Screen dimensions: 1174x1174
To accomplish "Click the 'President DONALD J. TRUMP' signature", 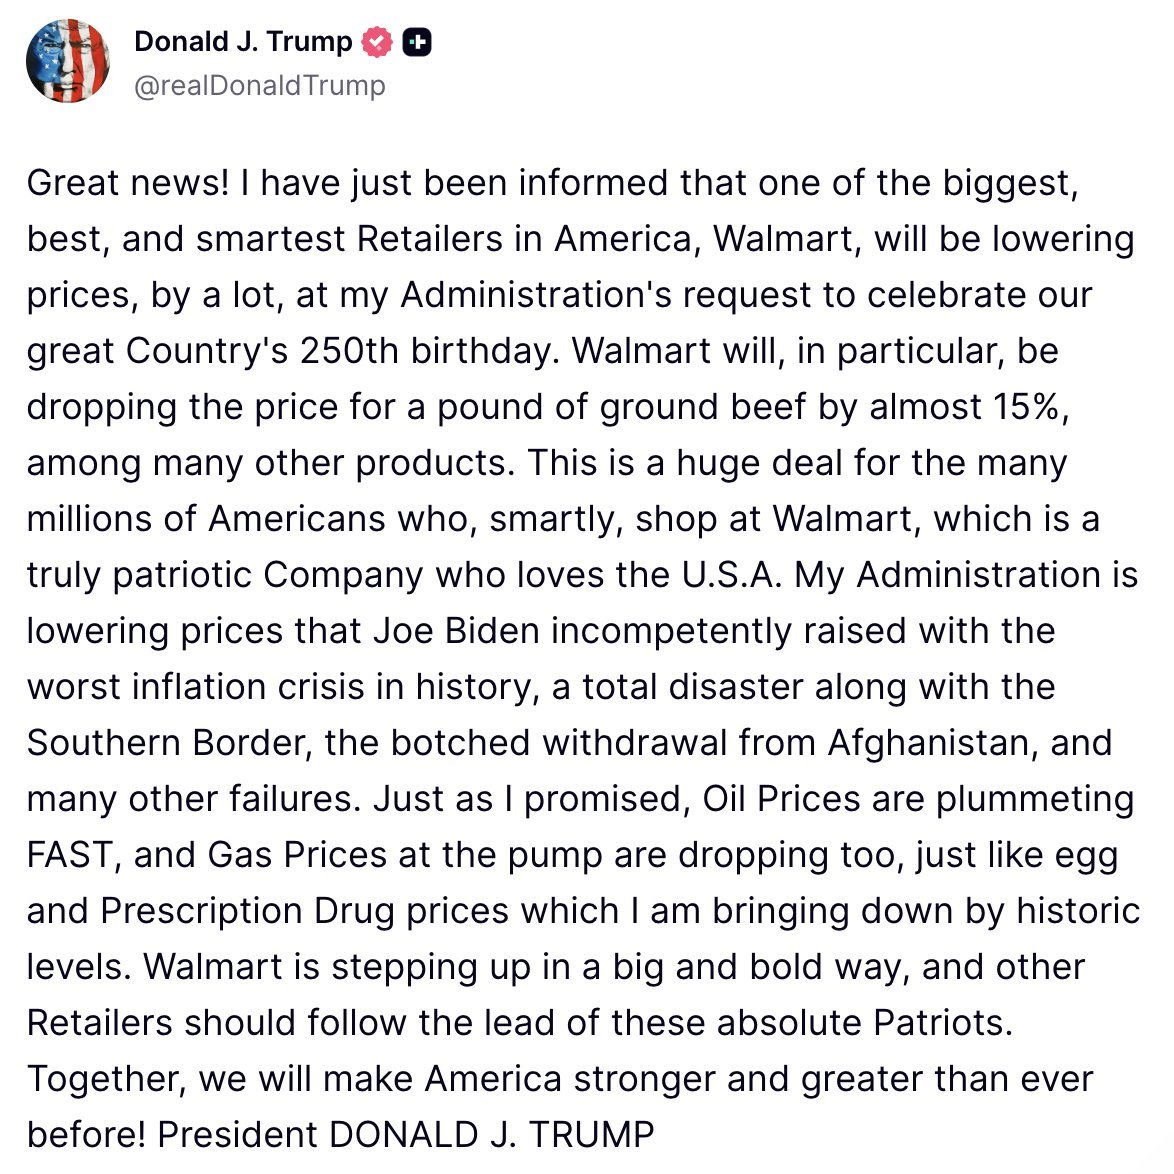I will tap(406, 1134).
